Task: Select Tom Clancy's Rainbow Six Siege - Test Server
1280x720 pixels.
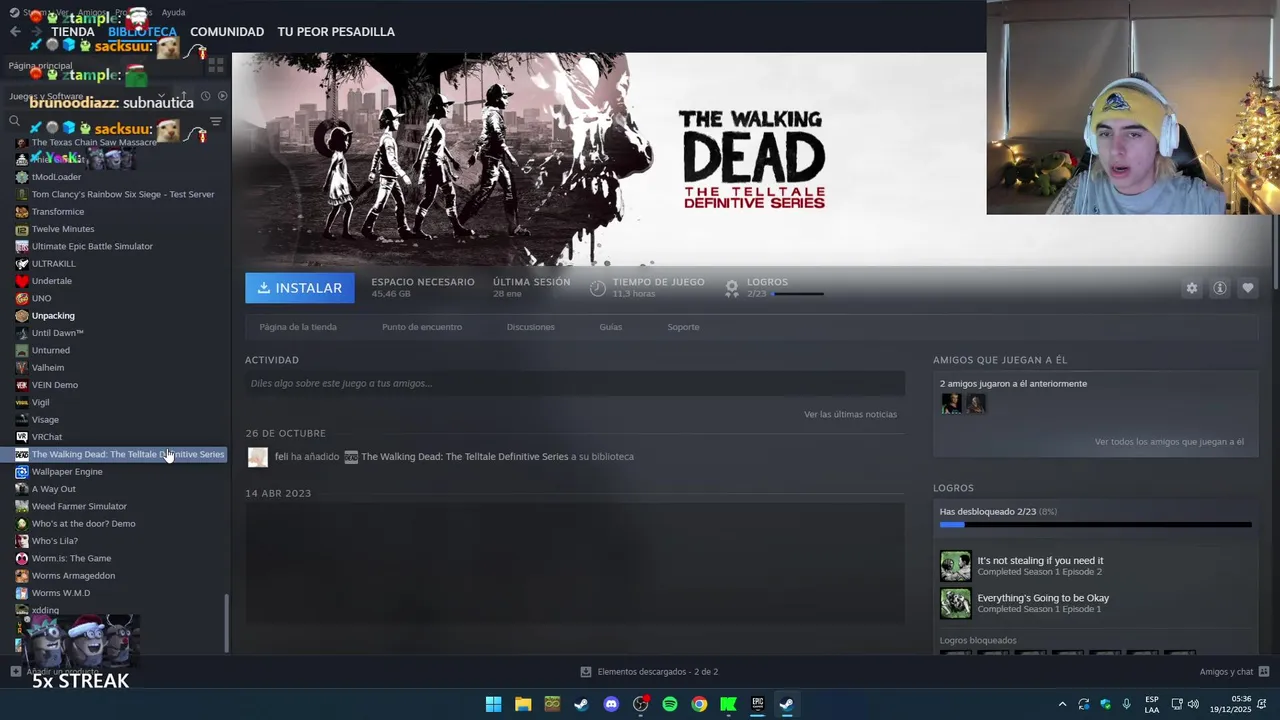Action: 123,194
